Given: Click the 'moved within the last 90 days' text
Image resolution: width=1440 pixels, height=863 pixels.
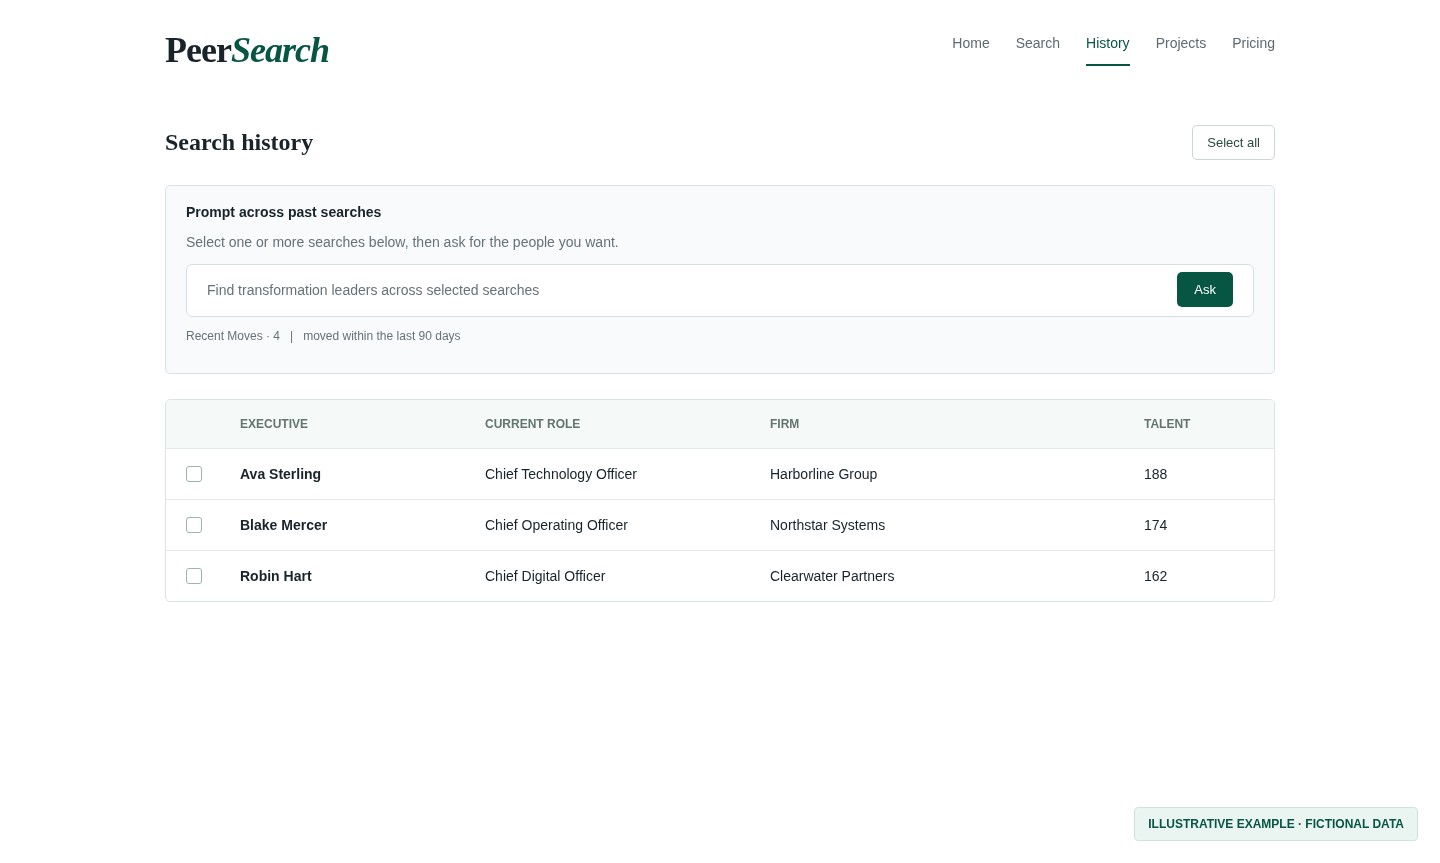Looking at the screenshot, I should 382,336.
